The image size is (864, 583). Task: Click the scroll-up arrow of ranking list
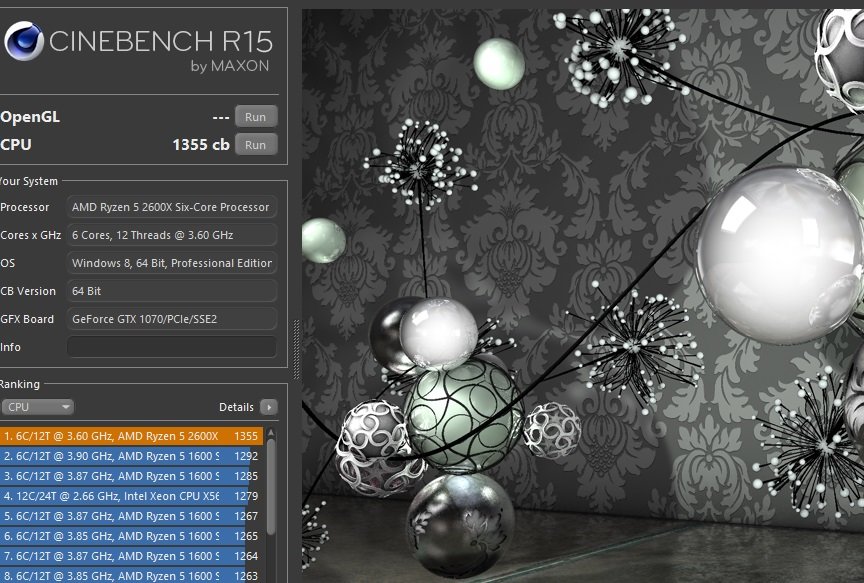pos(271,433)
